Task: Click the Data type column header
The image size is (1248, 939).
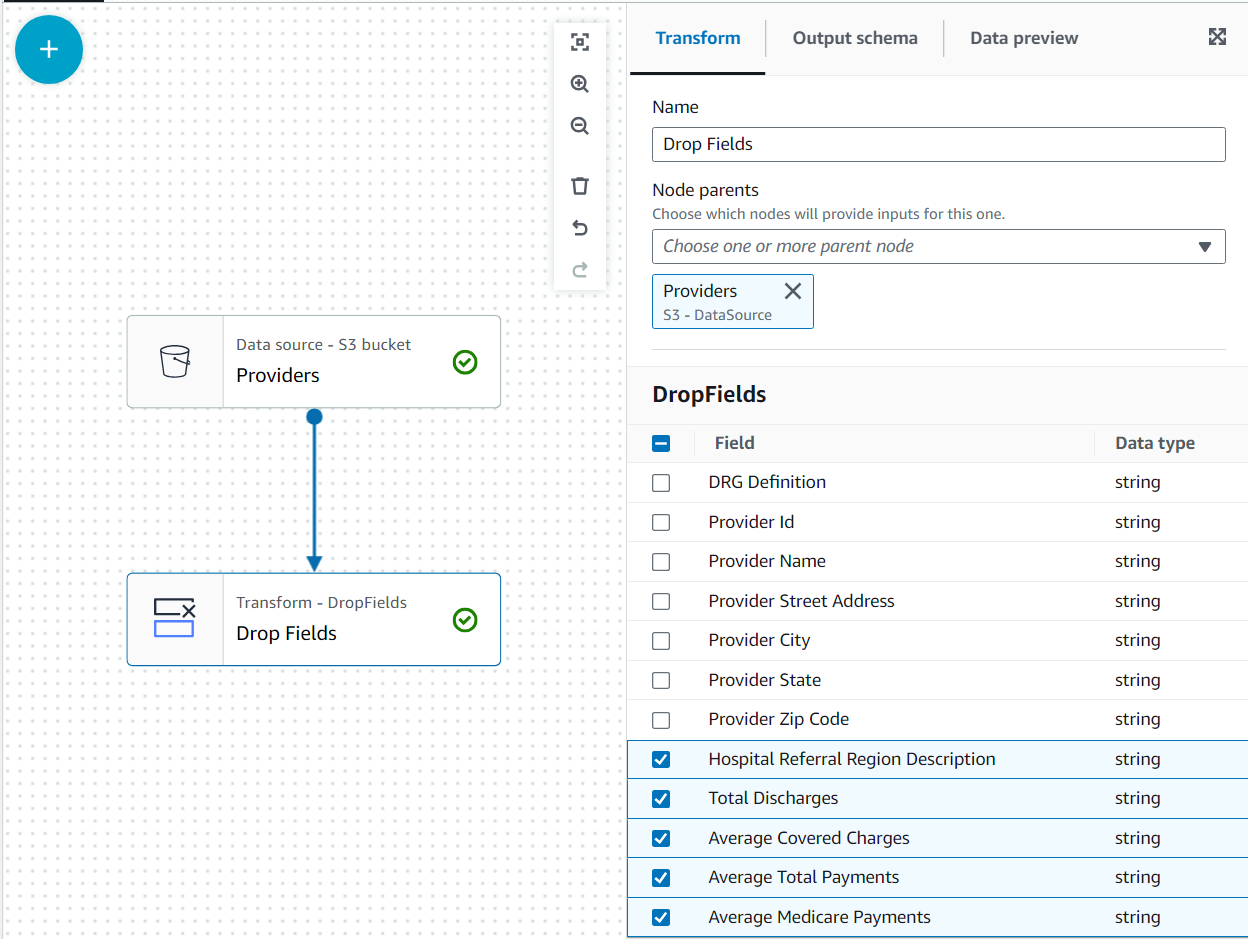Action: (1155, 443)
